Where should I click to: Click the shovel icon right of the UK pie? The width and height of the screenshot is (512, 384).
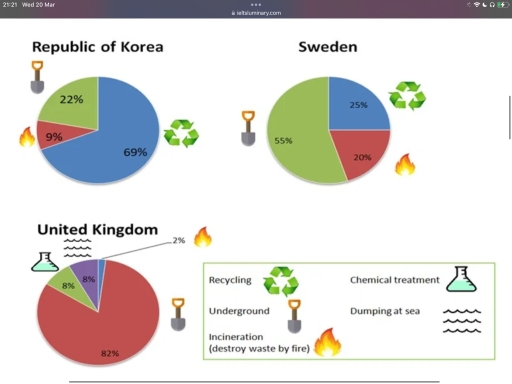tap(178, 314)
